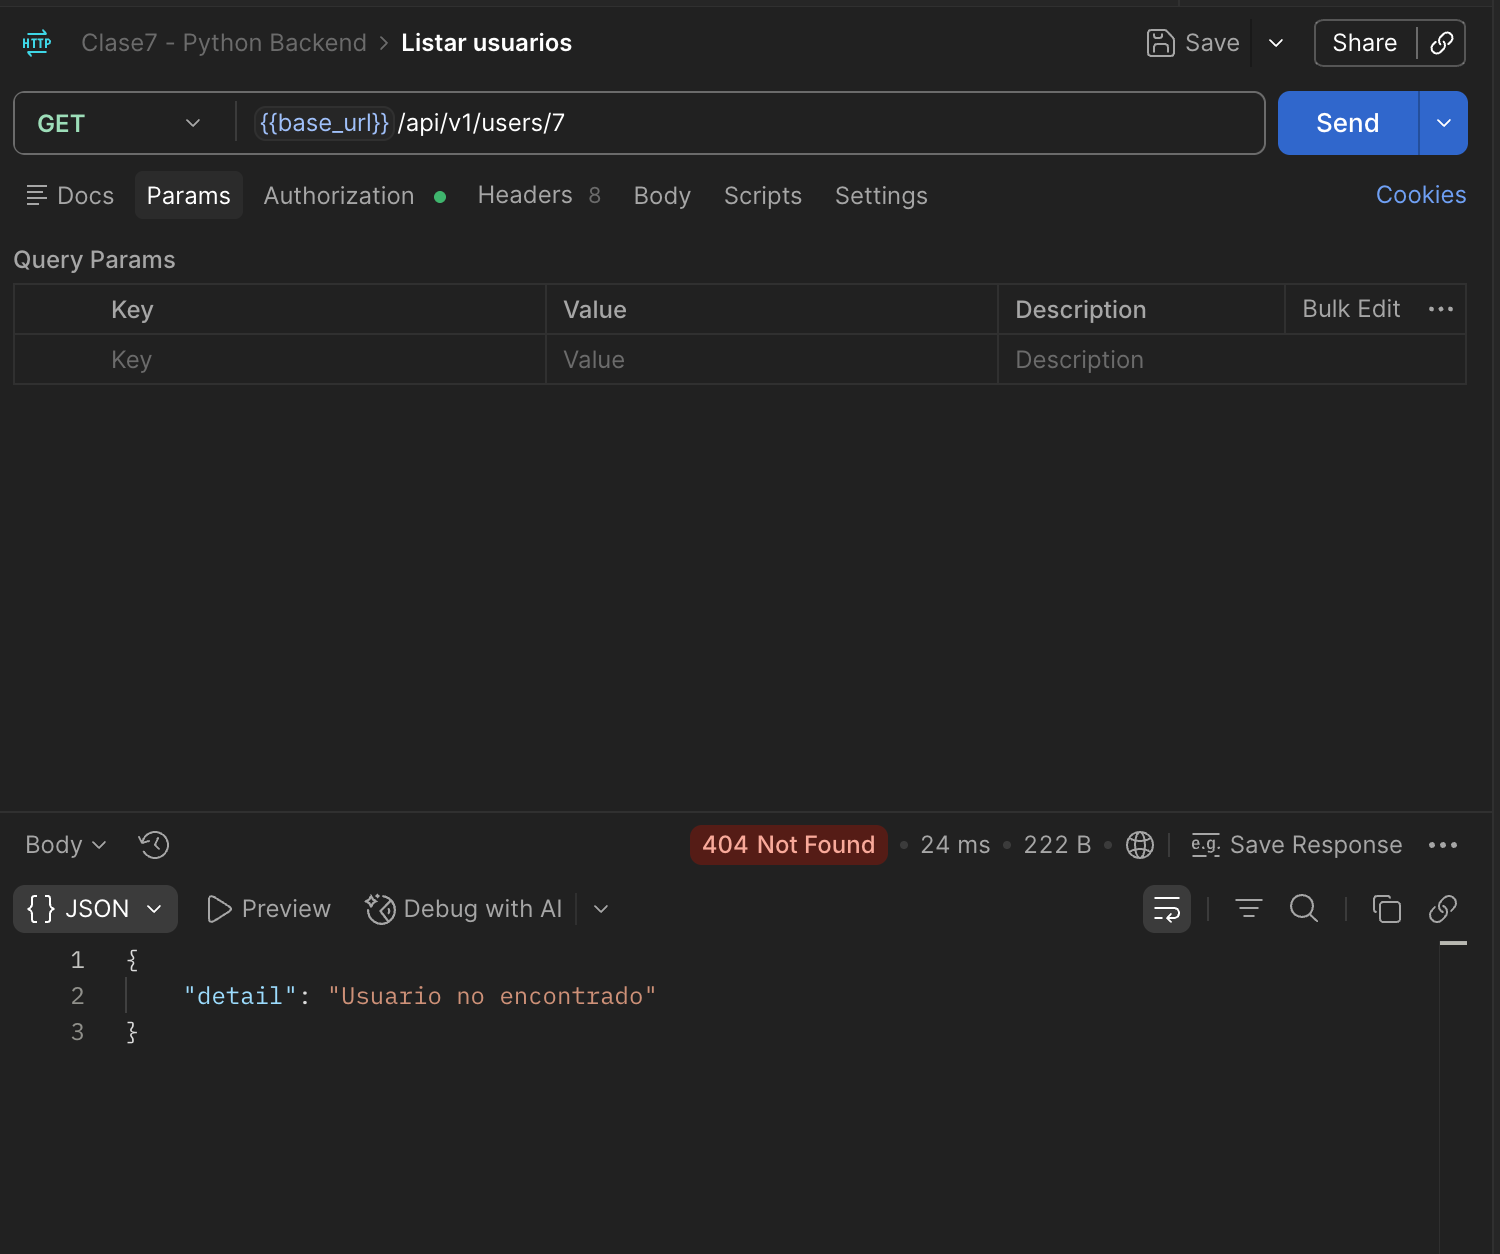Open response history clock icon

[x=154, y=845]
